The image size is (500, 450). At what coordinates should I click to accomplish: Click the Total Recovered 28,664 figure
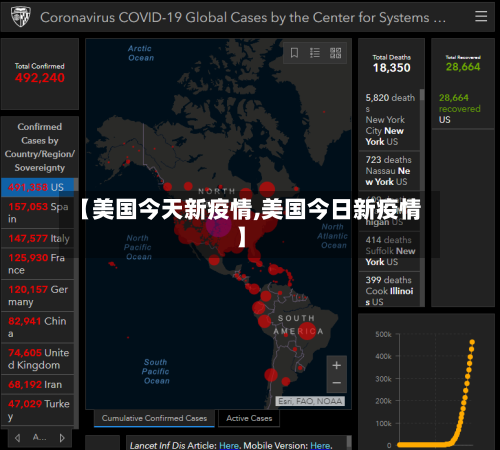[x=463, y=67]
